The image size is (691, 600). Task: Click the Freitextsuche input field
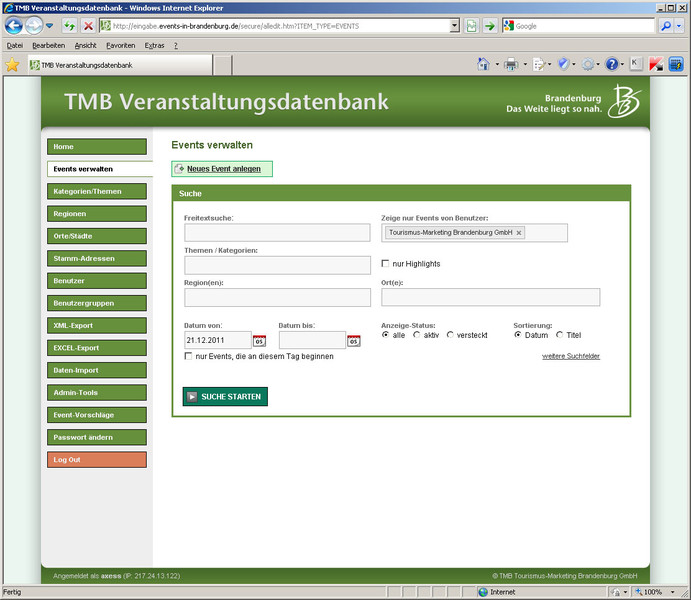click(277, 233)
